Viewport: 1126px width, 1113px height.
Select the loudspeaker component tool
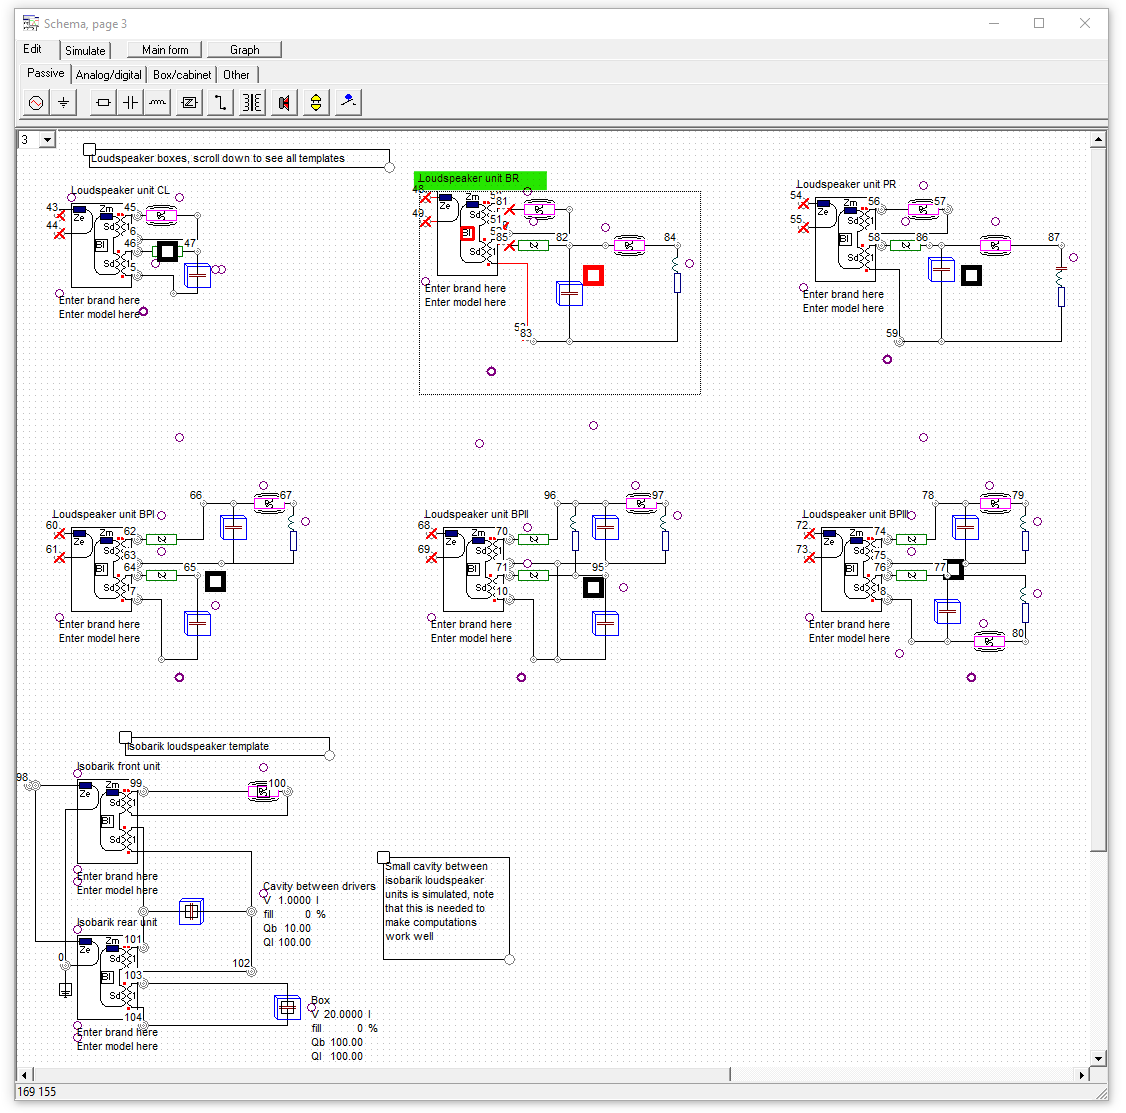pyautogui.click(x=283, y=101)
